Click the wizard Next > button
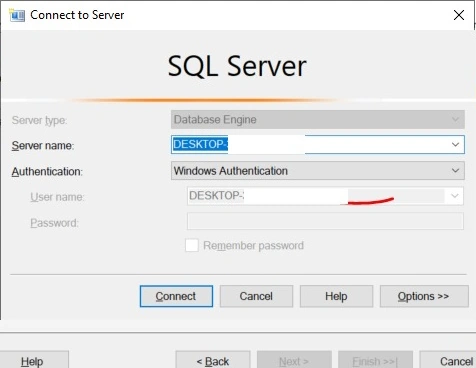 point(294,360)
